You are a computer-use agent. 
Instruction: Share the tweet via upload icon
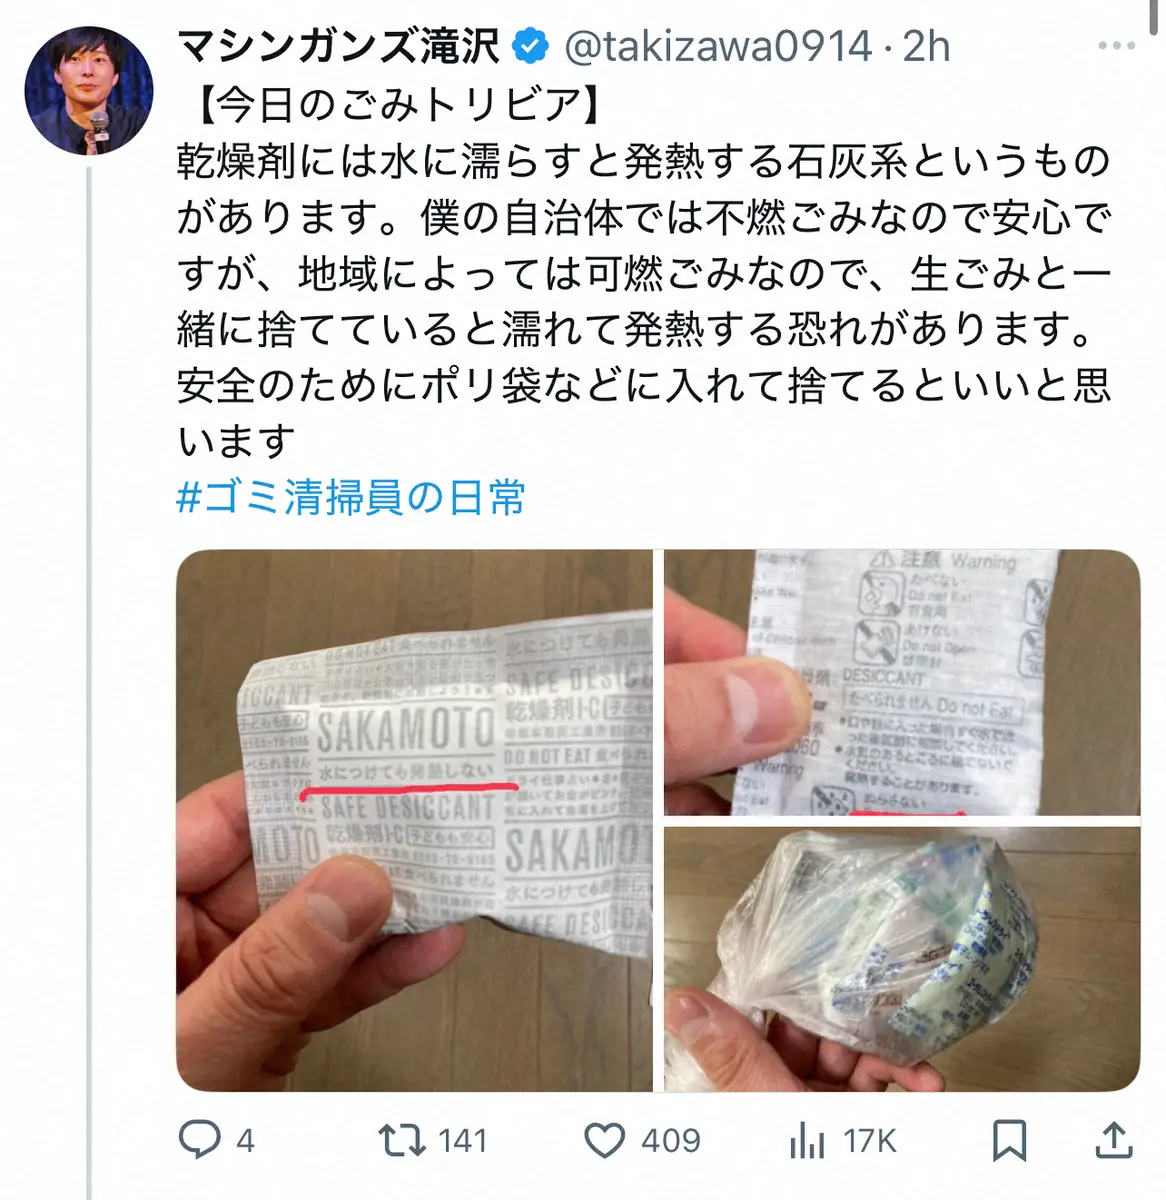point(1114,1139)
